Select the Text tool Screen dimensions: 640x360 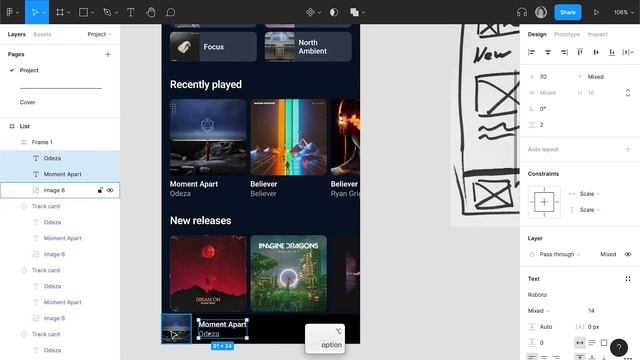(x=131, y=12)
